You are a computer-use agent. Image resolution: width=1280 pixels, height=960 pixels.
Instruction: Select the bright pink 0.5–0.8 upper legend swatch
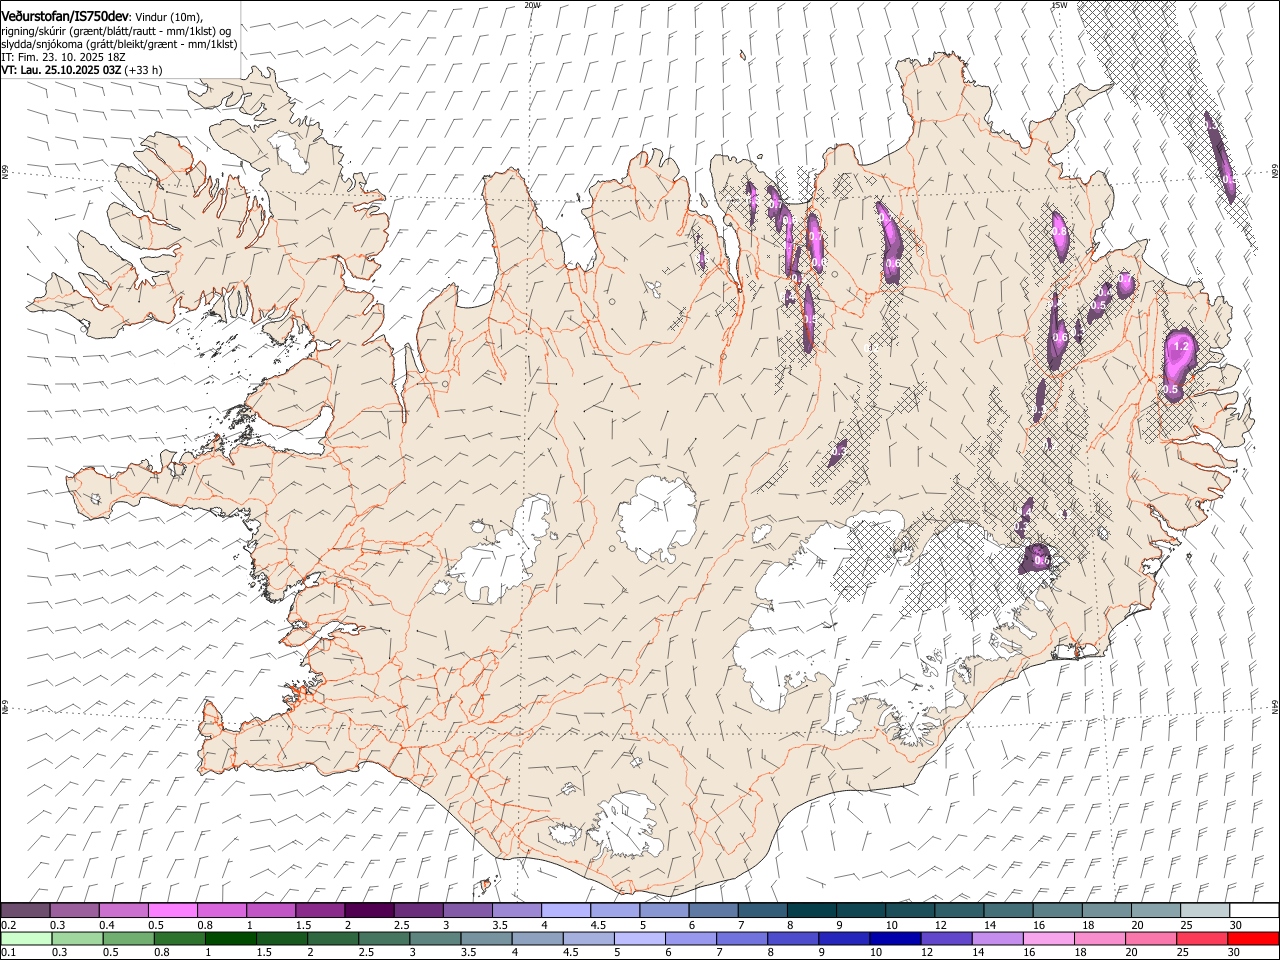[x=172, y=910]
